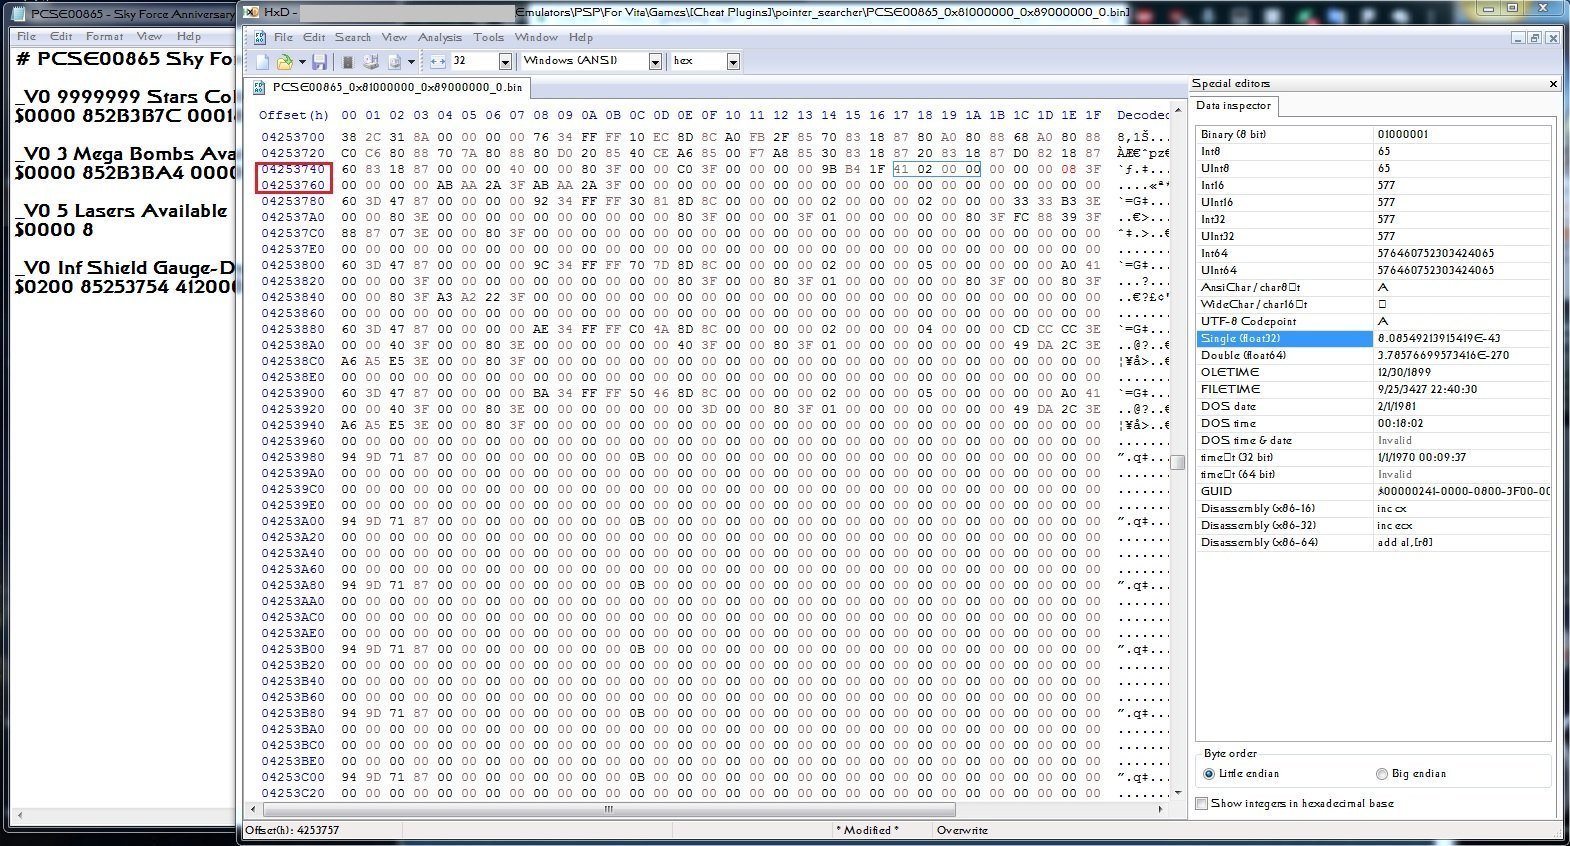The image size is (1570, 846).
Task: Click the Open file folder icon
Action: click(284, 62)
